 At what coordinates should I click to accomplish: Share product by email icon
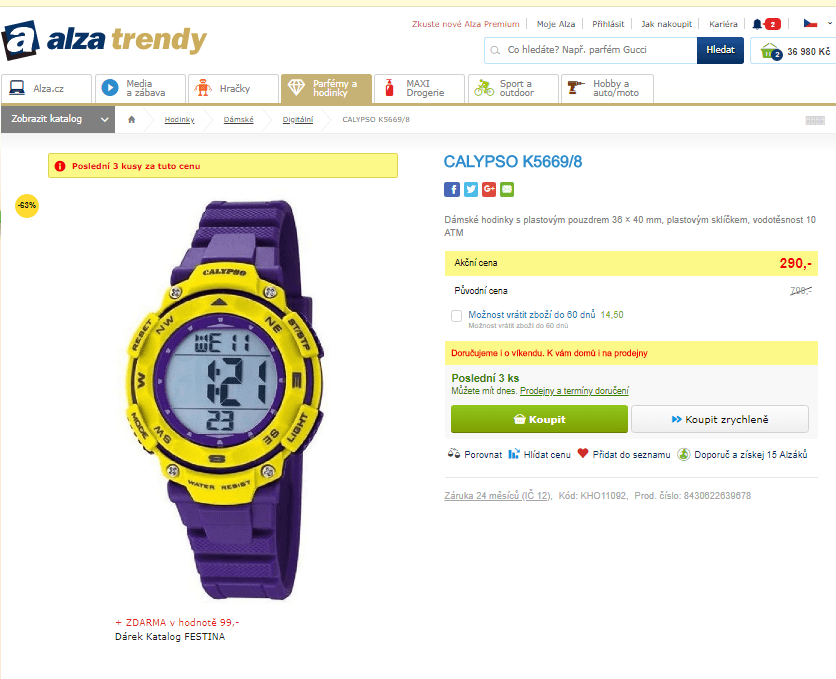point(507,189)
